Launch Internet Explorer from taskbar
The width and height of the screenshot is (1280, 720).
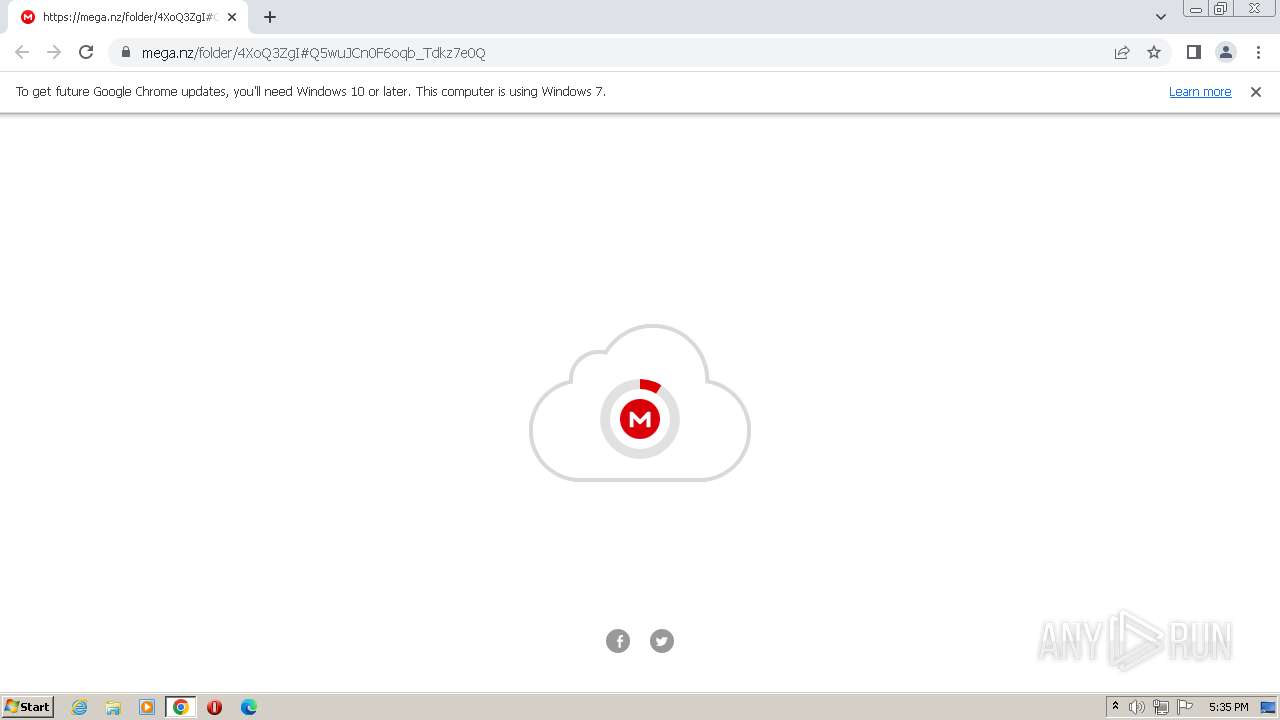coord(80,707)
